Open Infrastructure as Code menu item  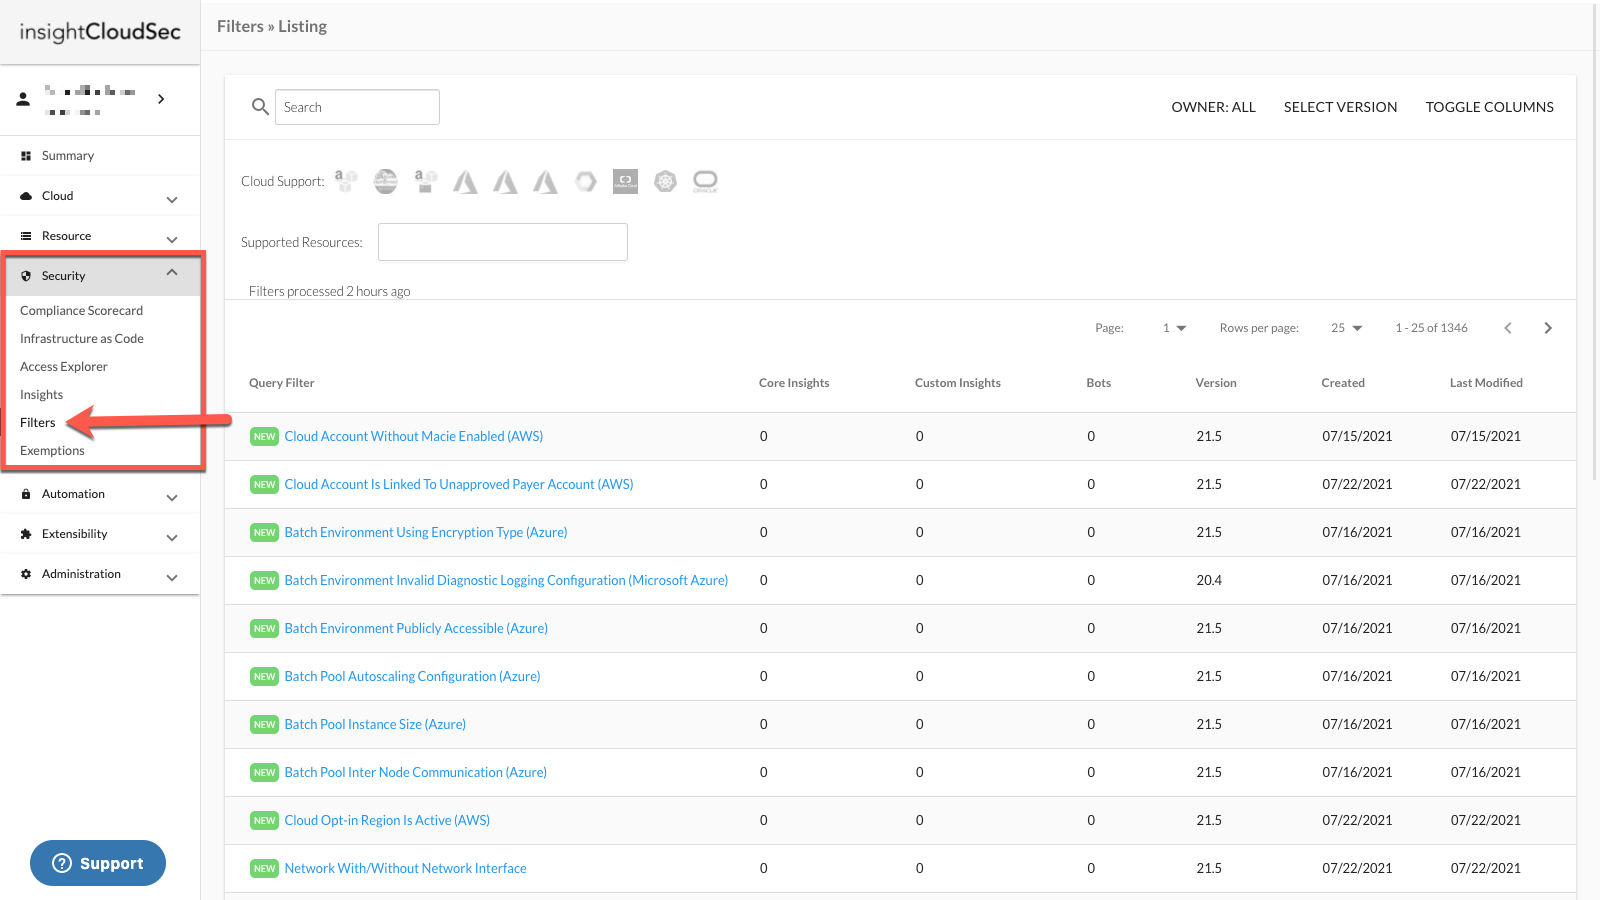coord(82,339)
